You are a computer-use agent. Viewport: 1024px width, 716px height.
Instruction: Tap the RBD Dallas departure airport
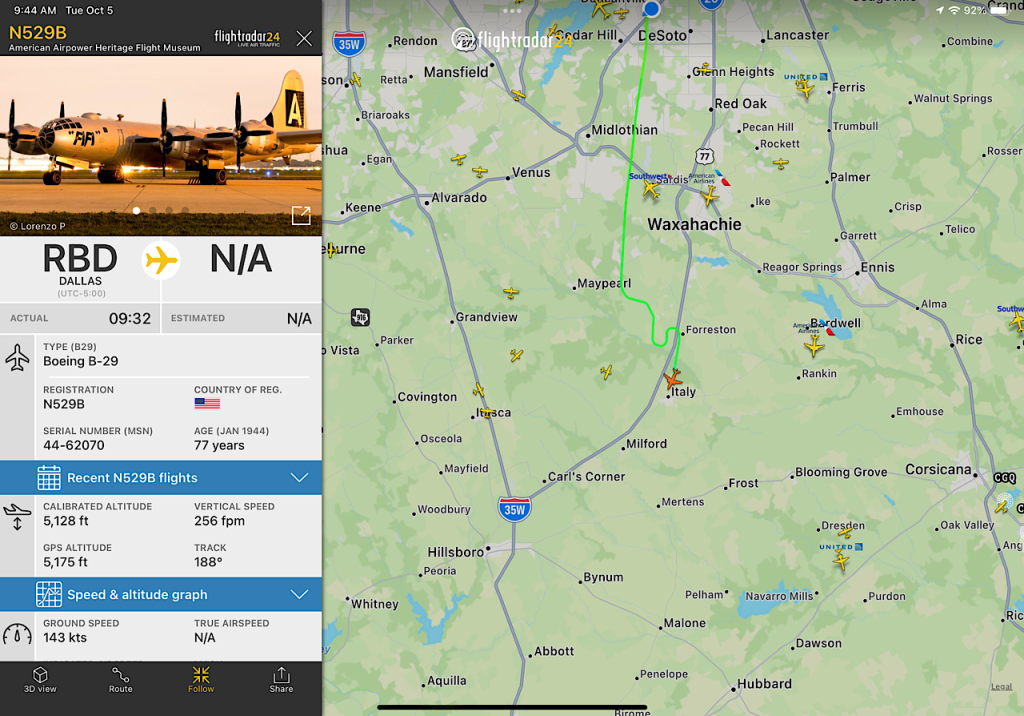tap(80, 269)
